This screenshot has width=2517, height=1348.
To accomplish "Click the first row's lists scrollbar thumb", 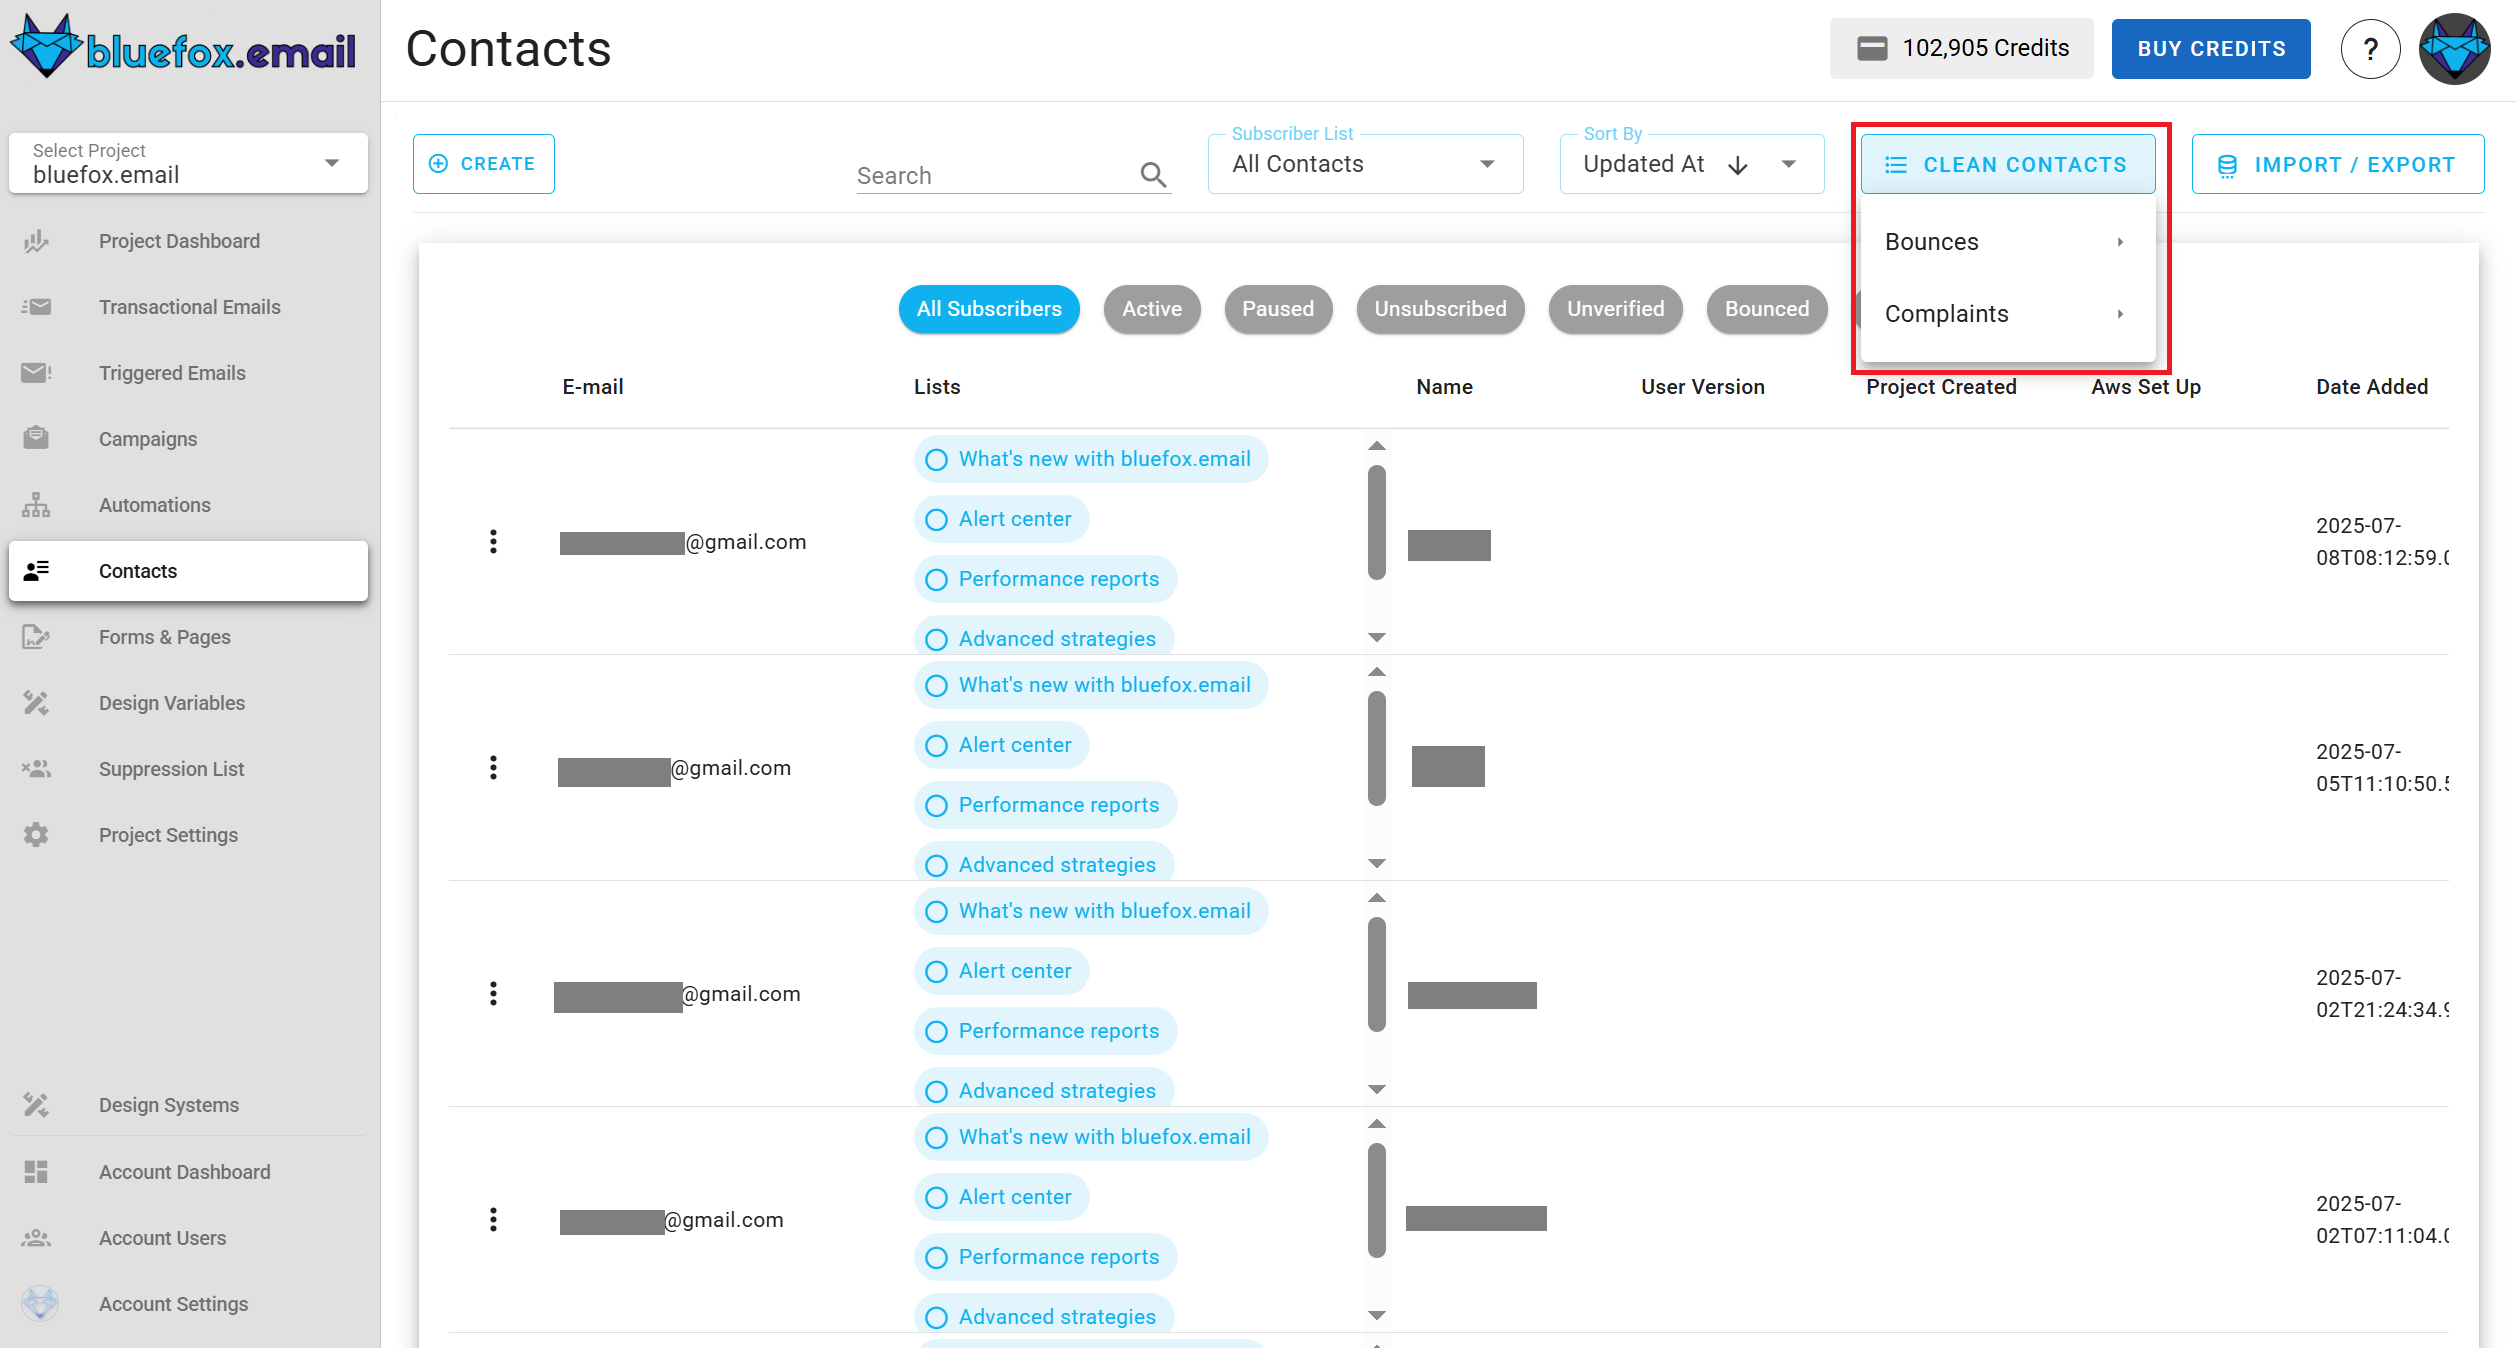I will click(x=1377, y=522).
